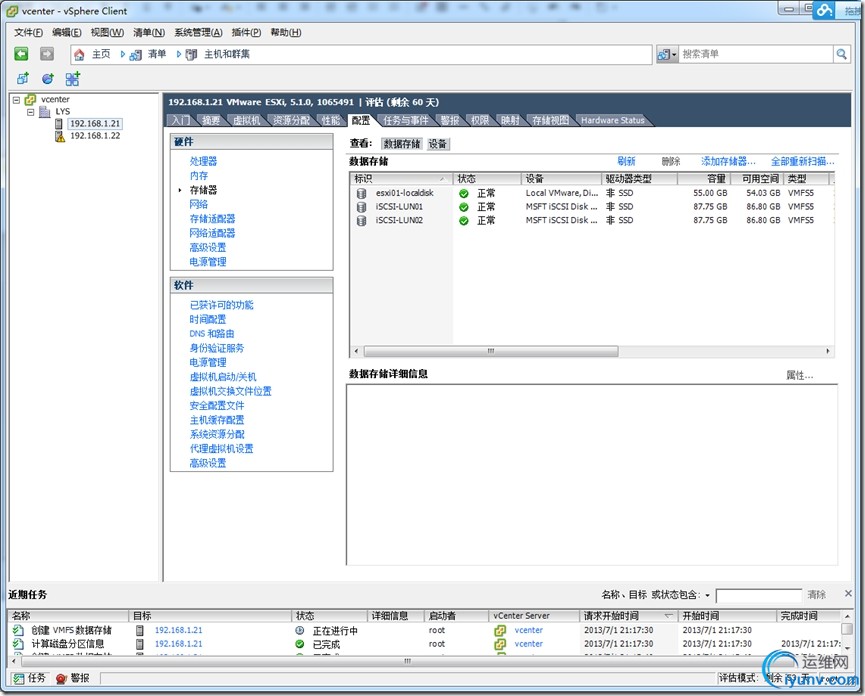This screenshot has width=865, height=696.
Task: Switch to the 任务与事件 tab
Action: [405, 120]
